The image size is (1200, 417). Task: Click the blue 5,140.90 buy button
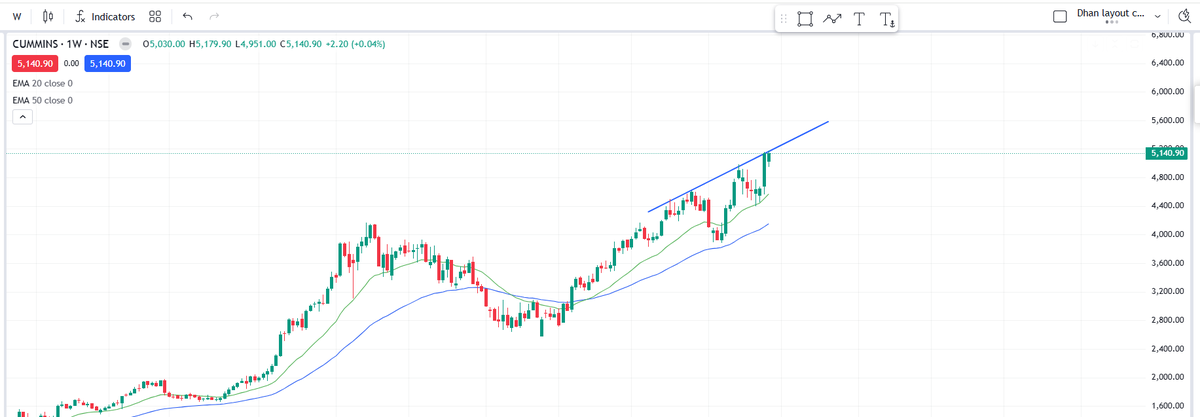[x=106, y=63]
